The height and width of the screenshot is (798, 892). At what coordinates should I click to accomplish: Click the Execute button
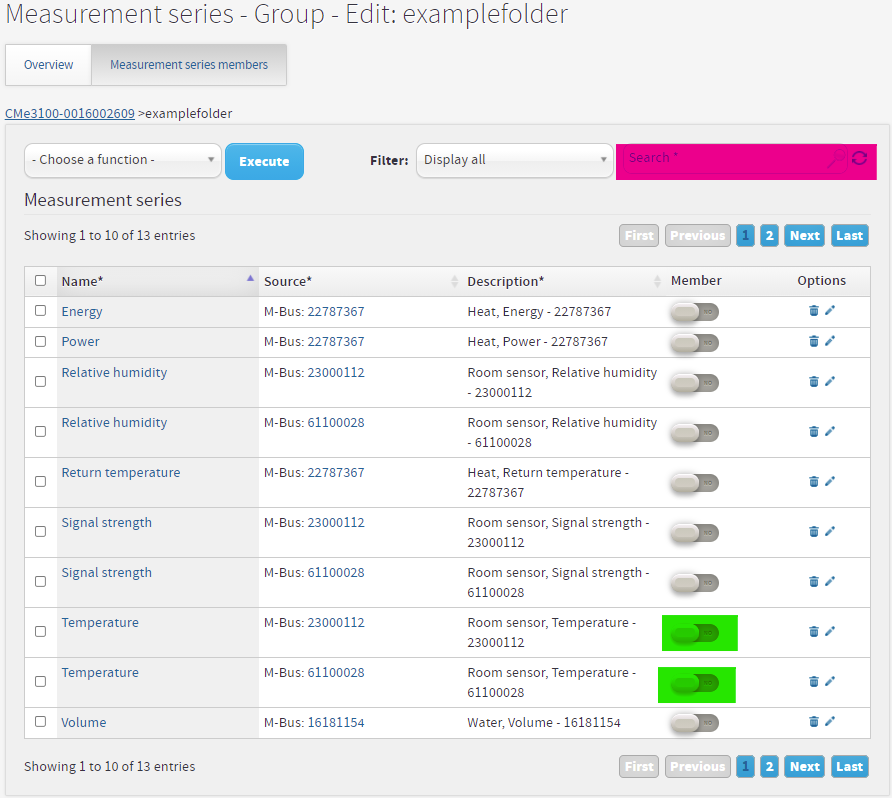pos(265,162)
